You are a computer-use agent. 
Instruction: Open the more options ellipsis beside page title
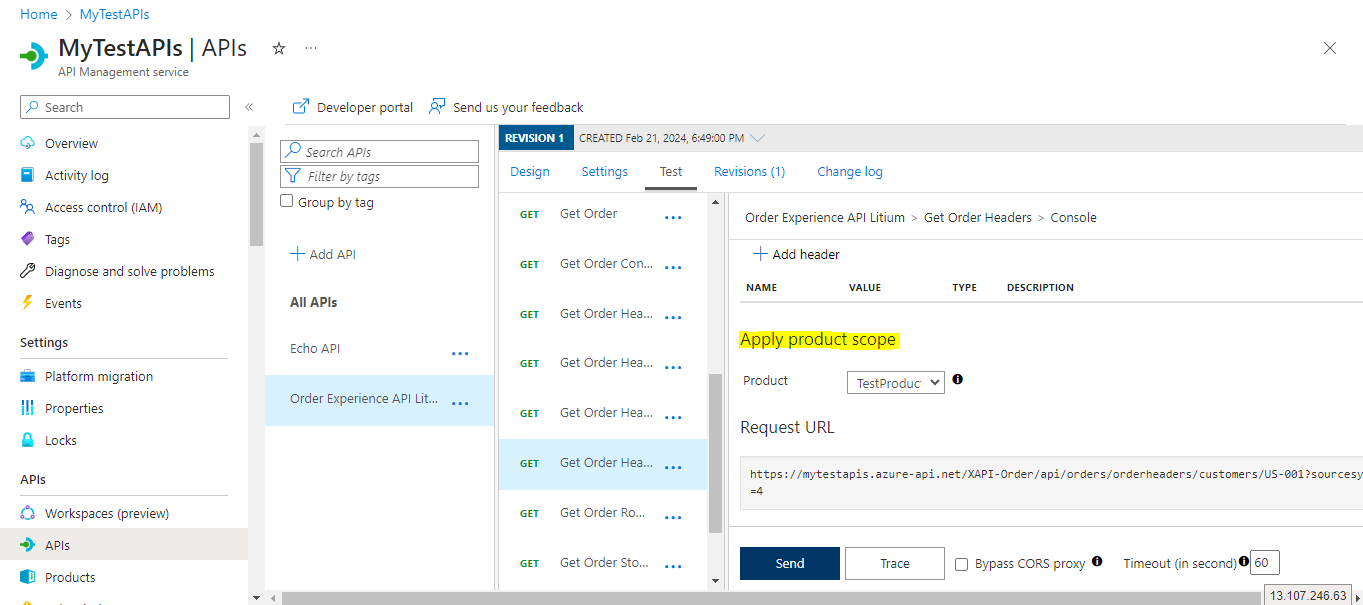point(311,48)
